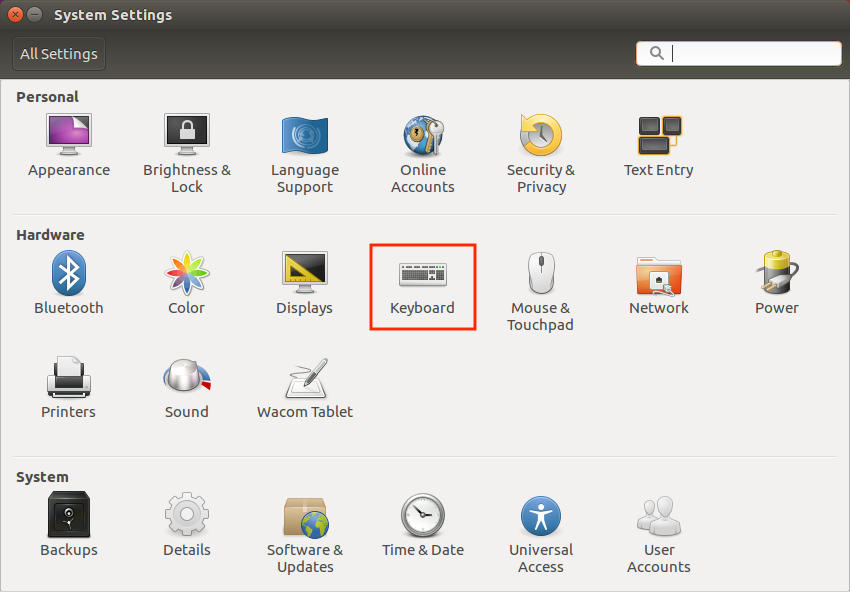Focus the settings search field
Viewport: 850px width, 592px height.
click(739, 54)
